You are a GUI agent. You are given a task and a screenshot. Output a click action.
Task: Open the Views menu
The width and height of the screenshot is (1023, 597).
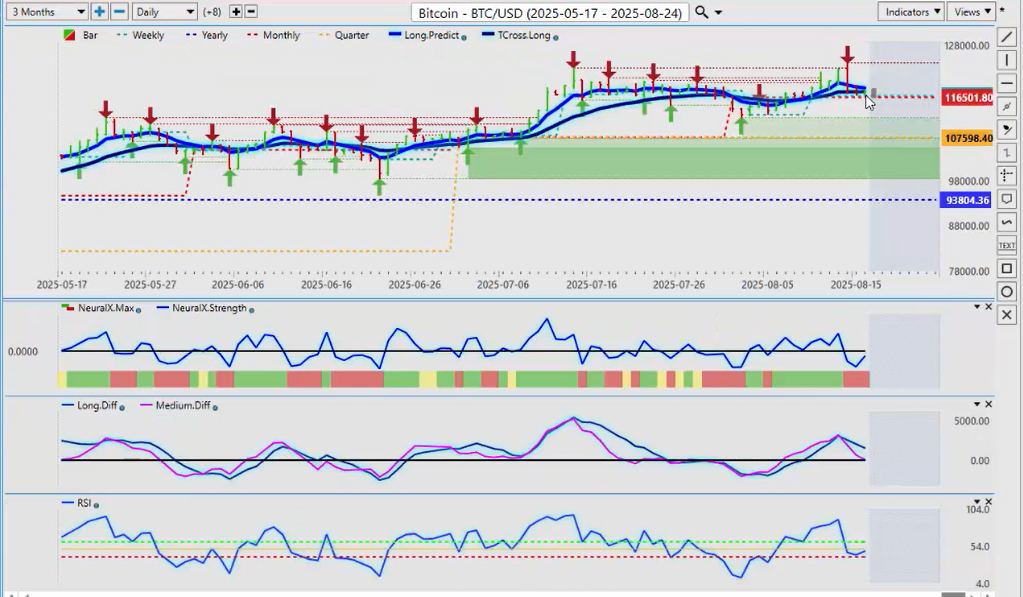pyautogui.click(x=972, y=12)
